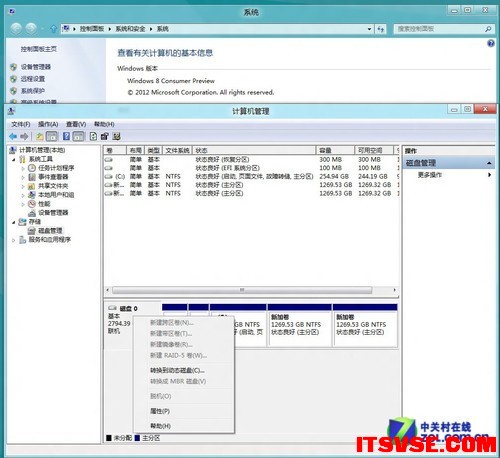Select 磁盘管理 in the tree

(x=50, y=231)
